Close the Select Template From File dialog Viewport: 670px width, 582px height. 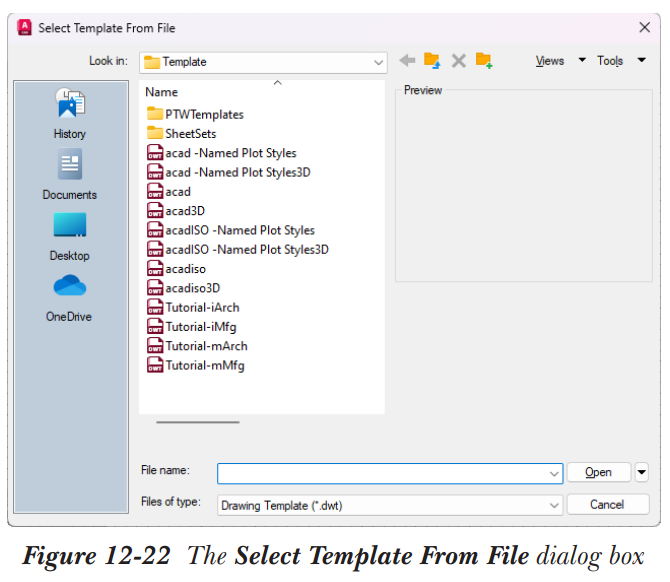[x=644, y=28]
